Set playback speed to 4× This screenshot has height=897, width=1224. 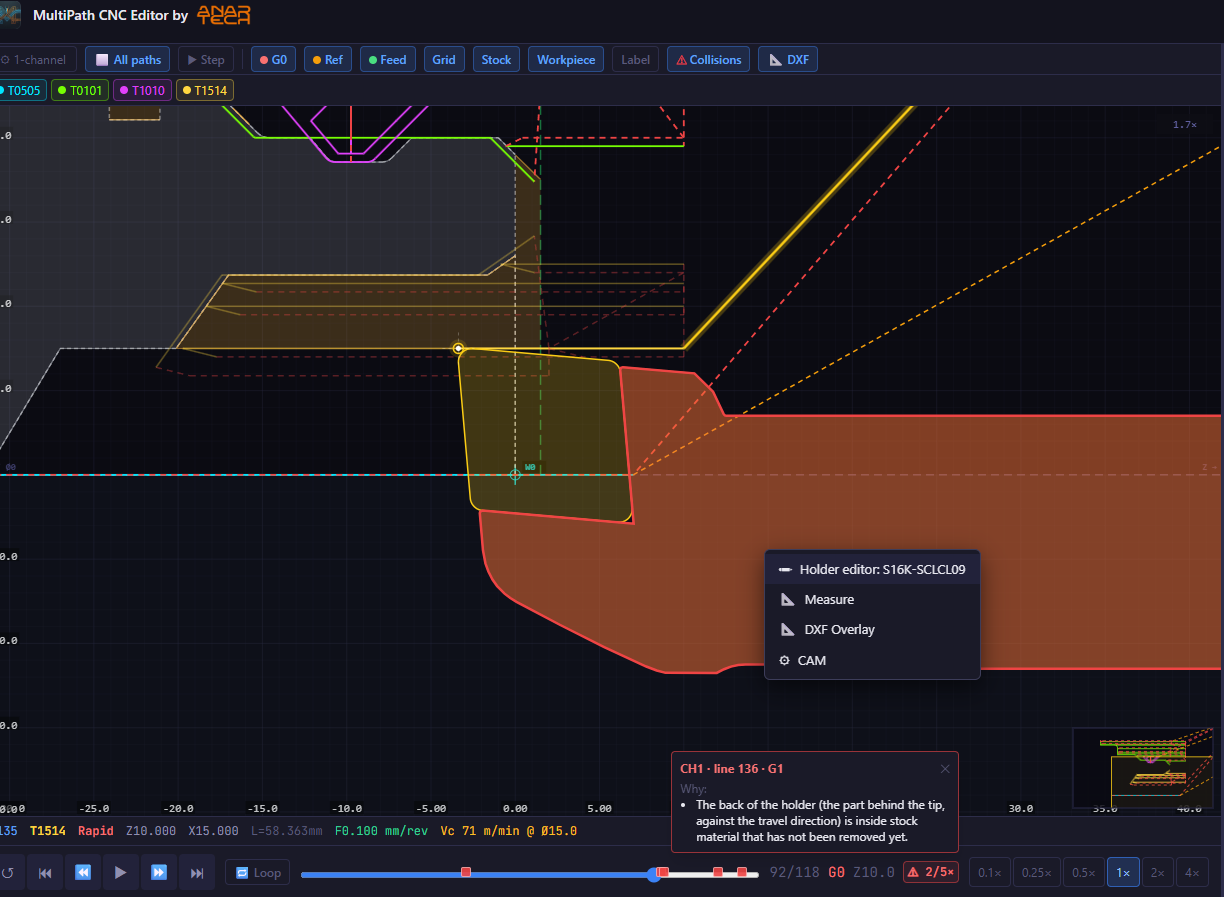pos(1192,873)
